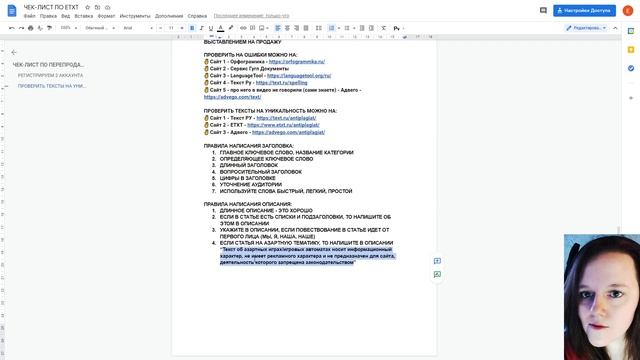Image resolution: width=640 pixels, height=360 pixels.
Task: Open Google Keep side panel
Action: 631,50
